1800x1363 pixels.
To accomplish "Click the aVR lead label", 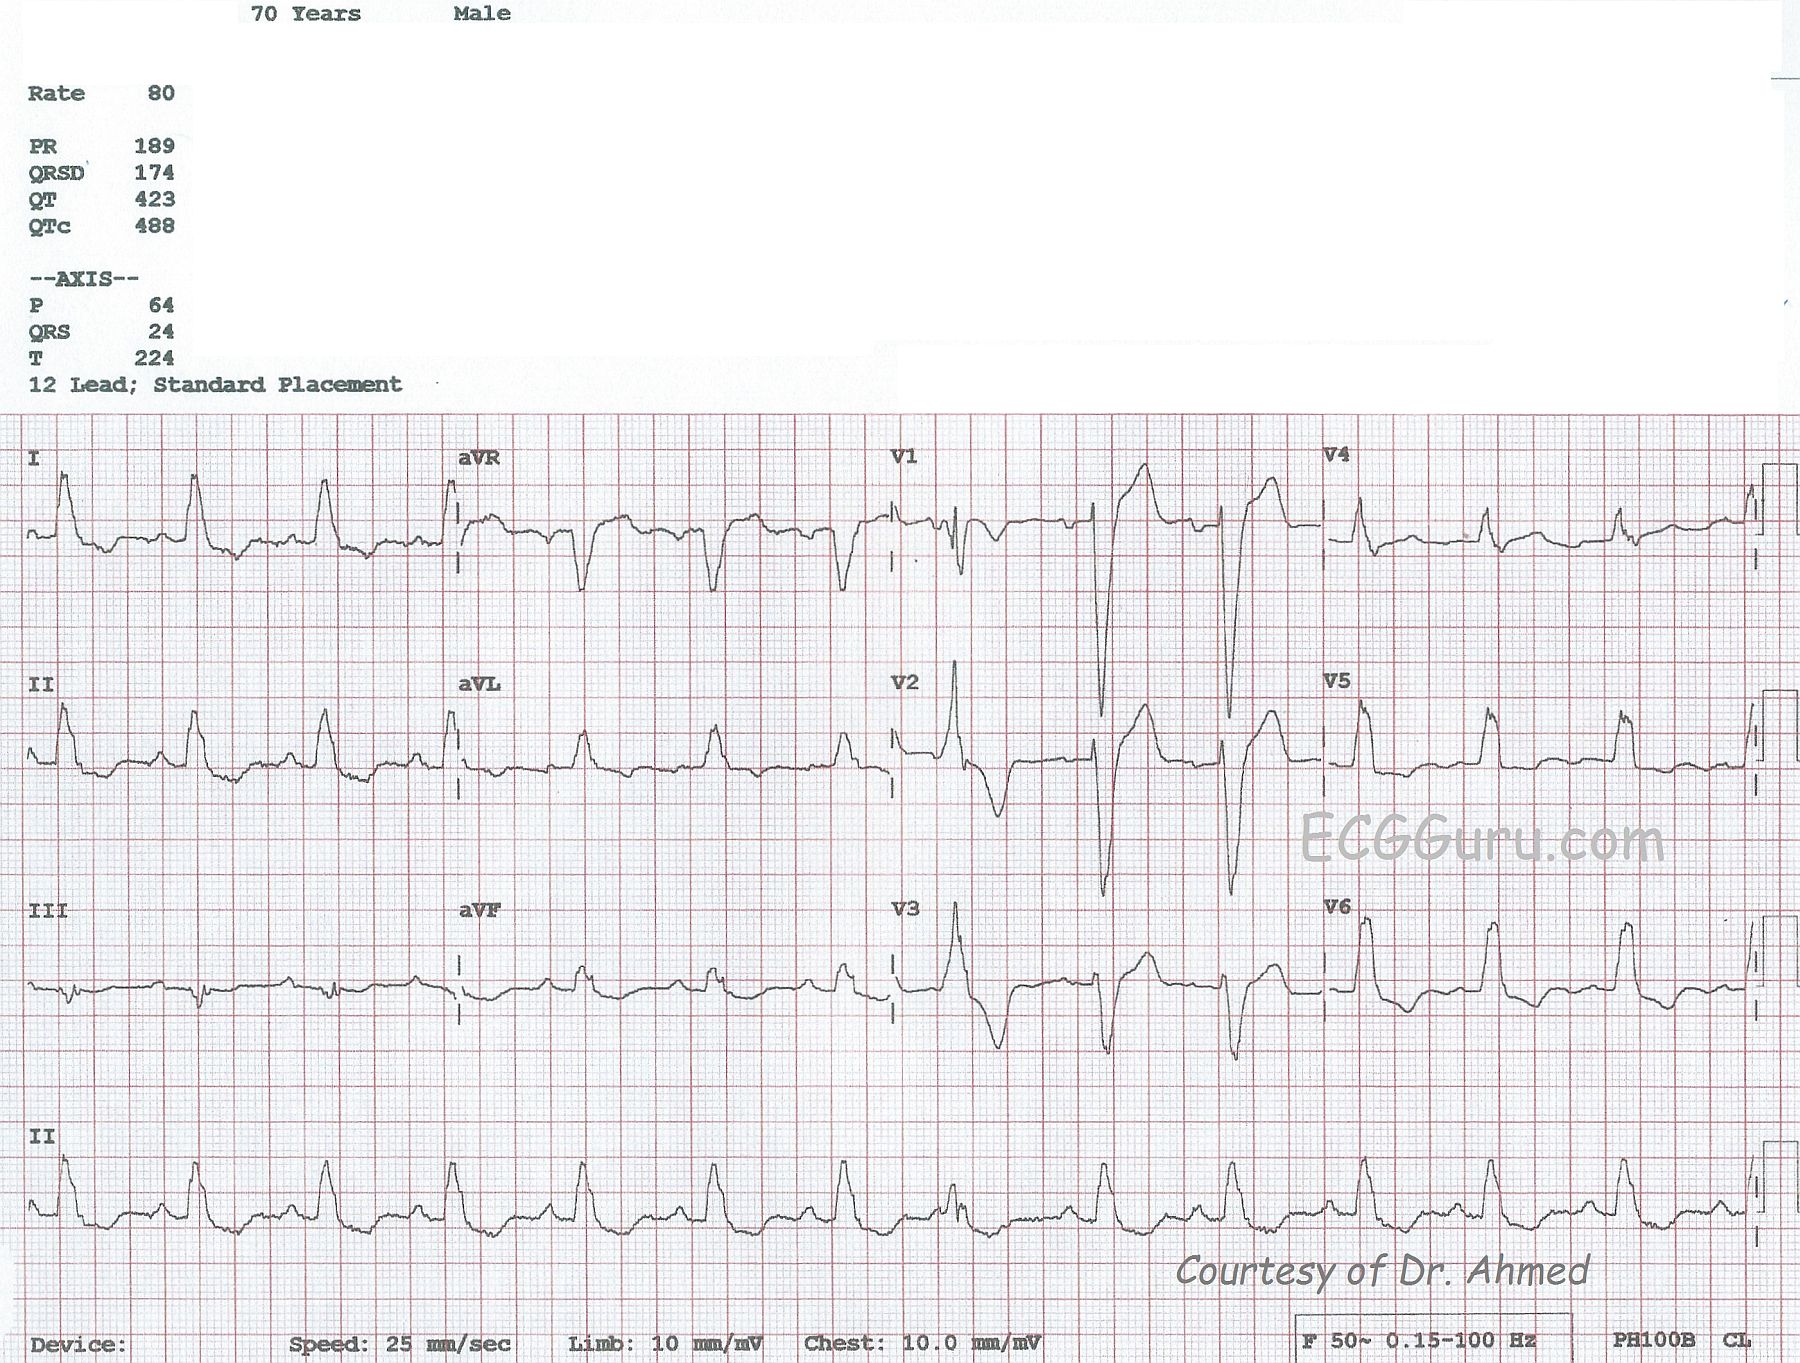I will pos(478,458).
